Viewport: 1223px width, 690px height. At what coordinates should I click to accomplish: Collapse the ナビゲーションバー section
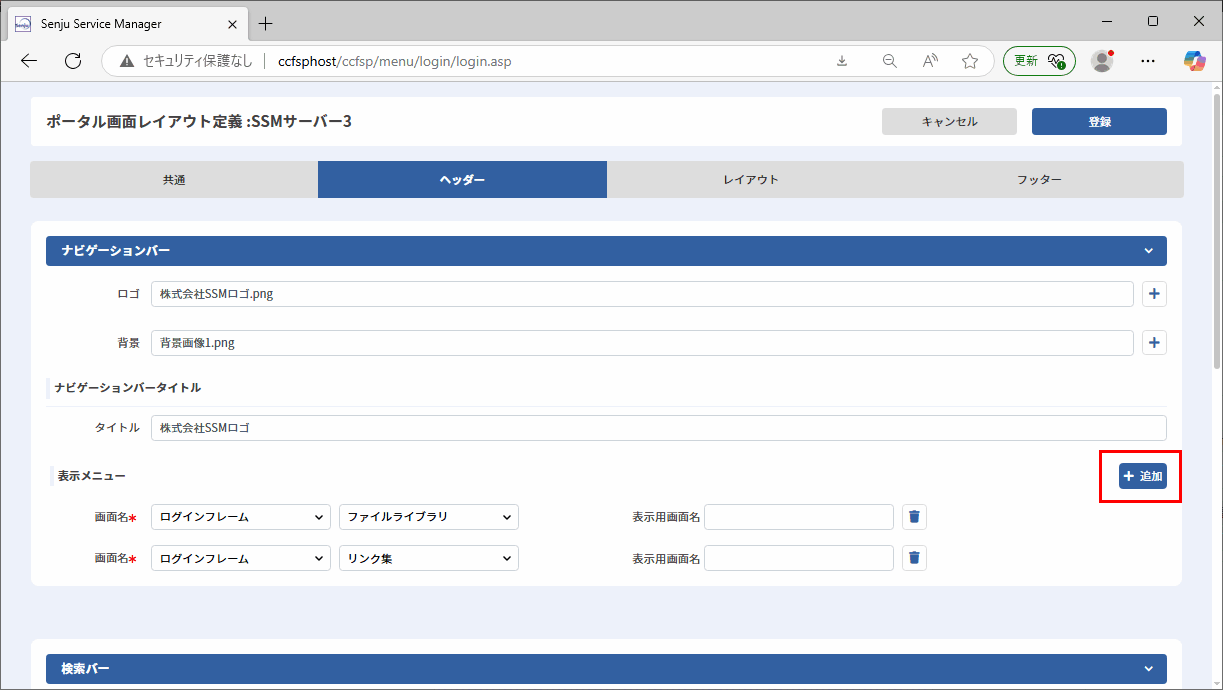click(x=1150, y=251)
